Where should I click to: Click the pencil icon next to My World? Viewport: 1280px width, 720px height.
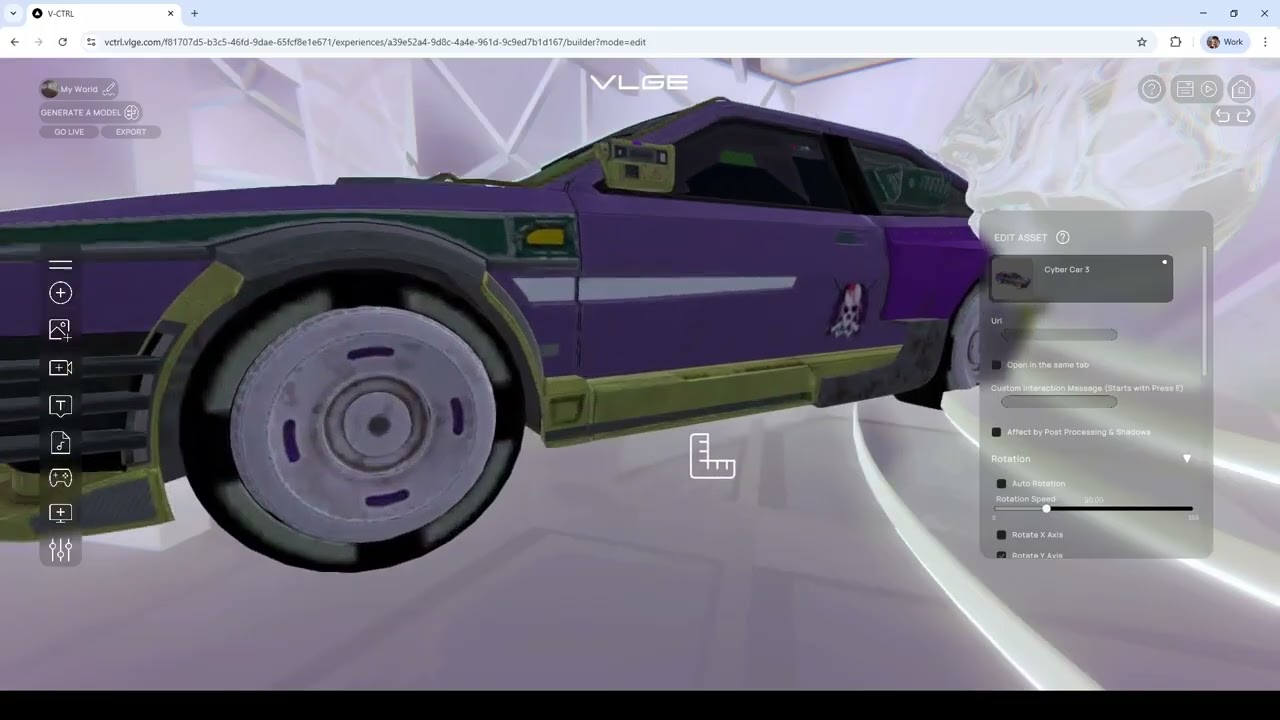pyautogui.click(x=109, y=89)
